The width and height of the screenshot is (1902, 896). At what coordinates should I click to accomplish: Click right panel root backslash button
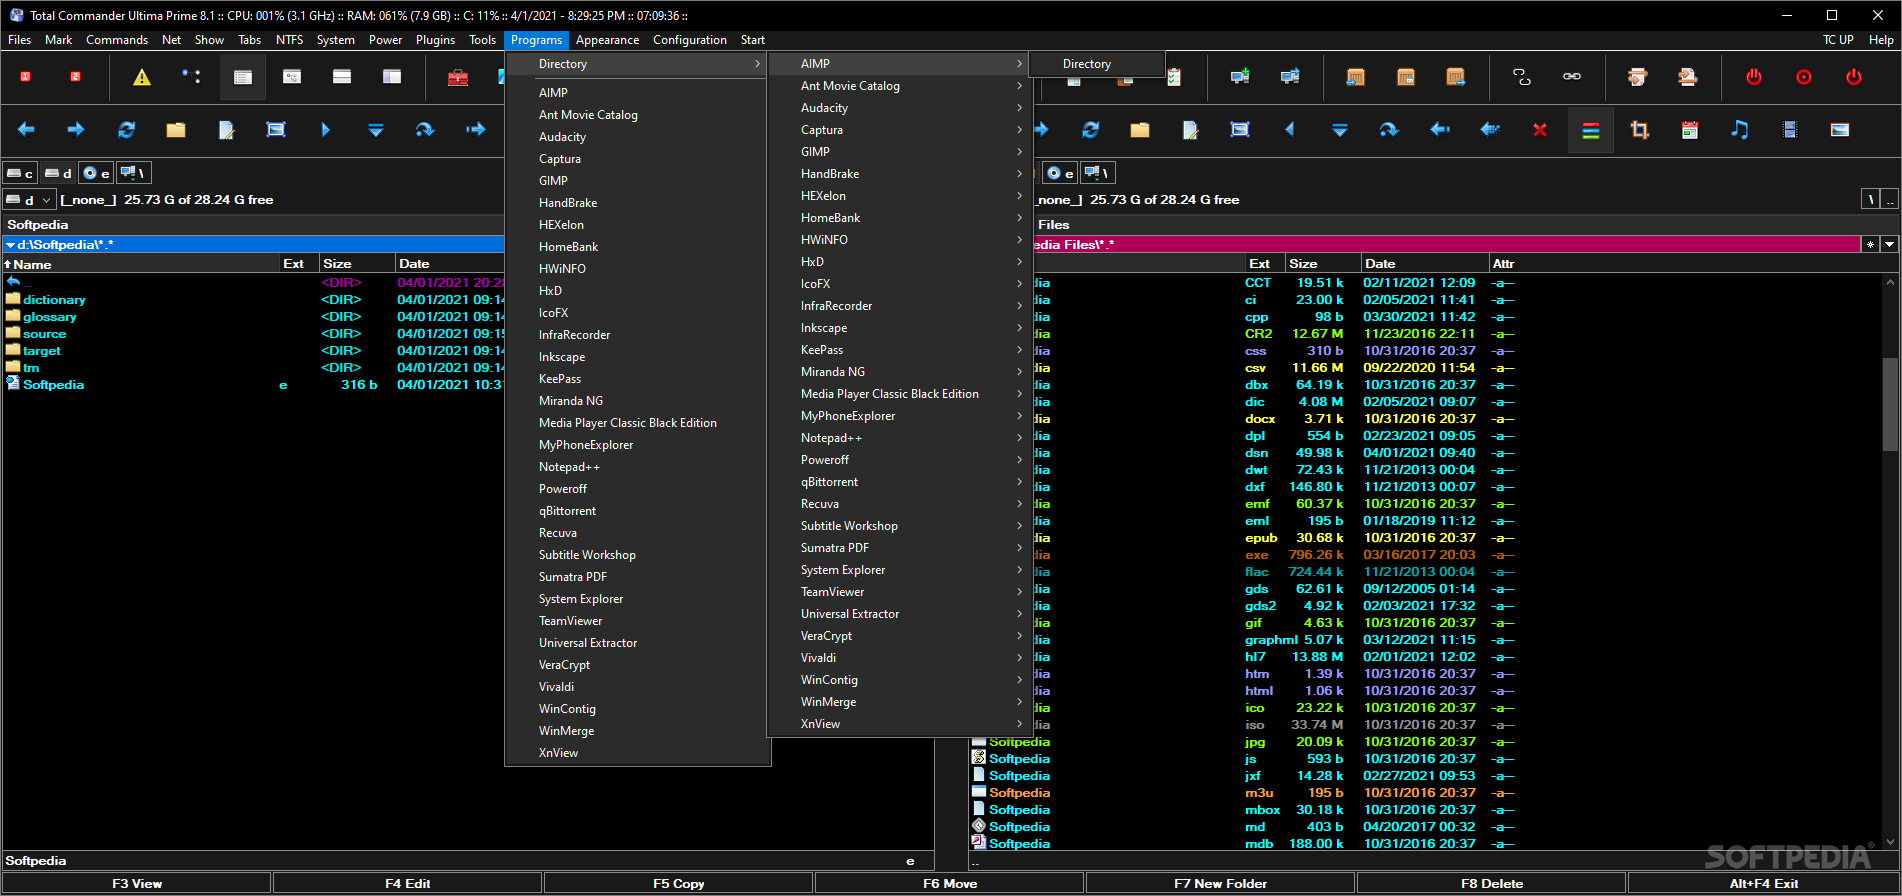pos(1870,199)
